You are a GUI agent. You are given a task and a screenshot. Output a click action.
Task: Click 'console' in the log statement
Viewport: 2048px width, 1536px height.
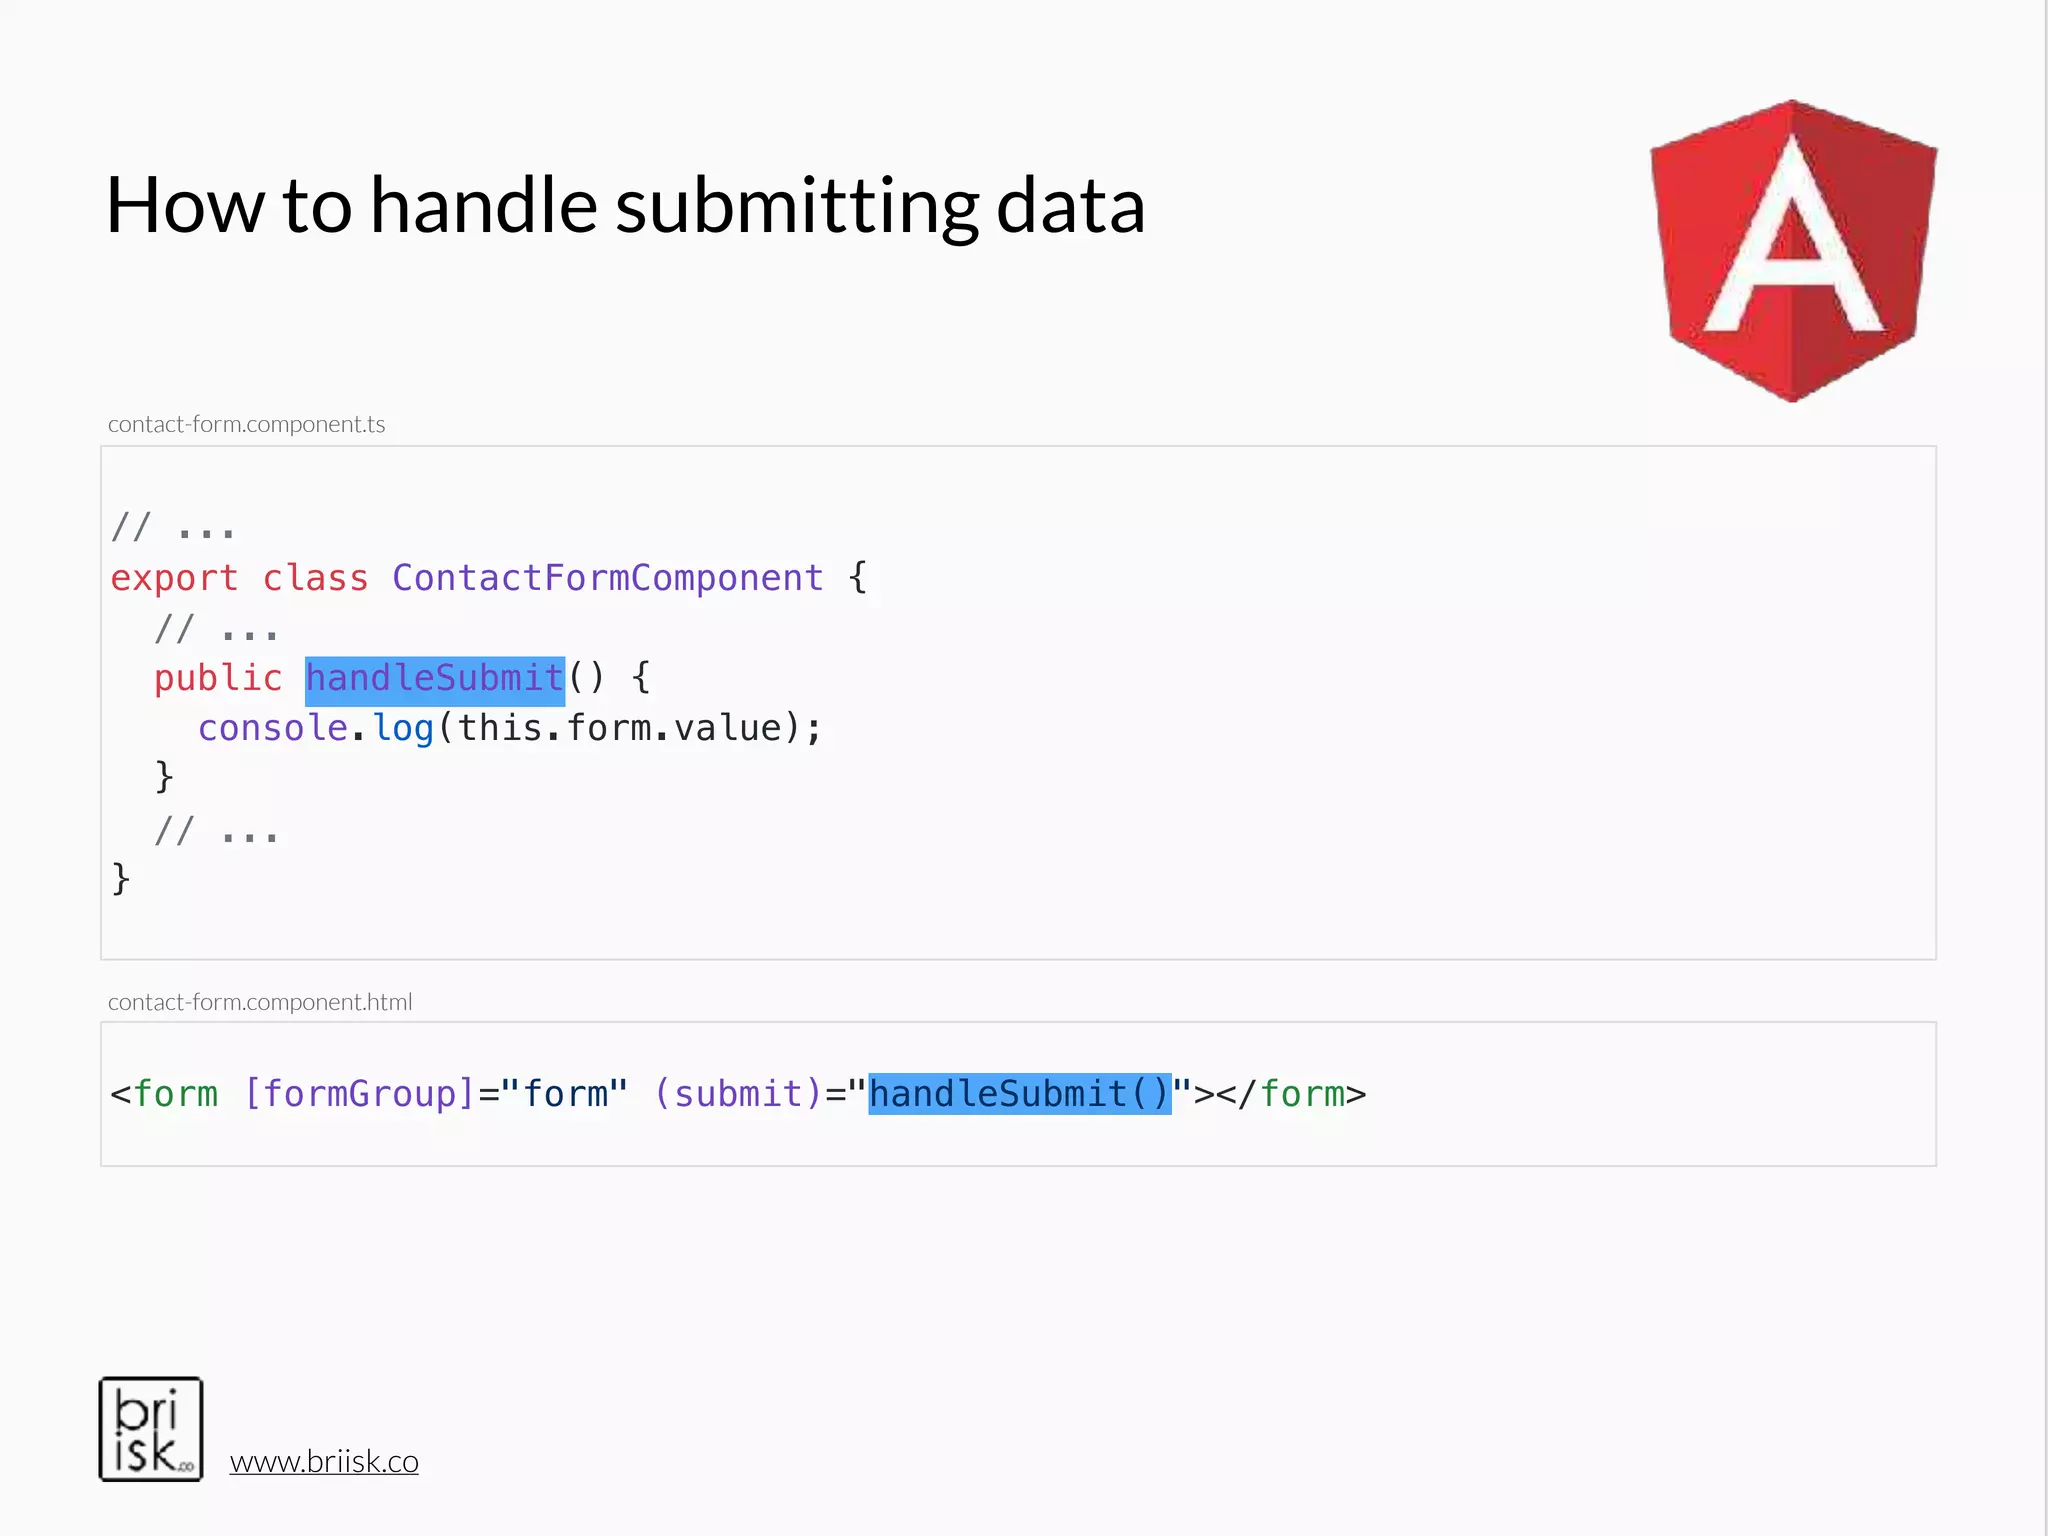tap(272, 728)
